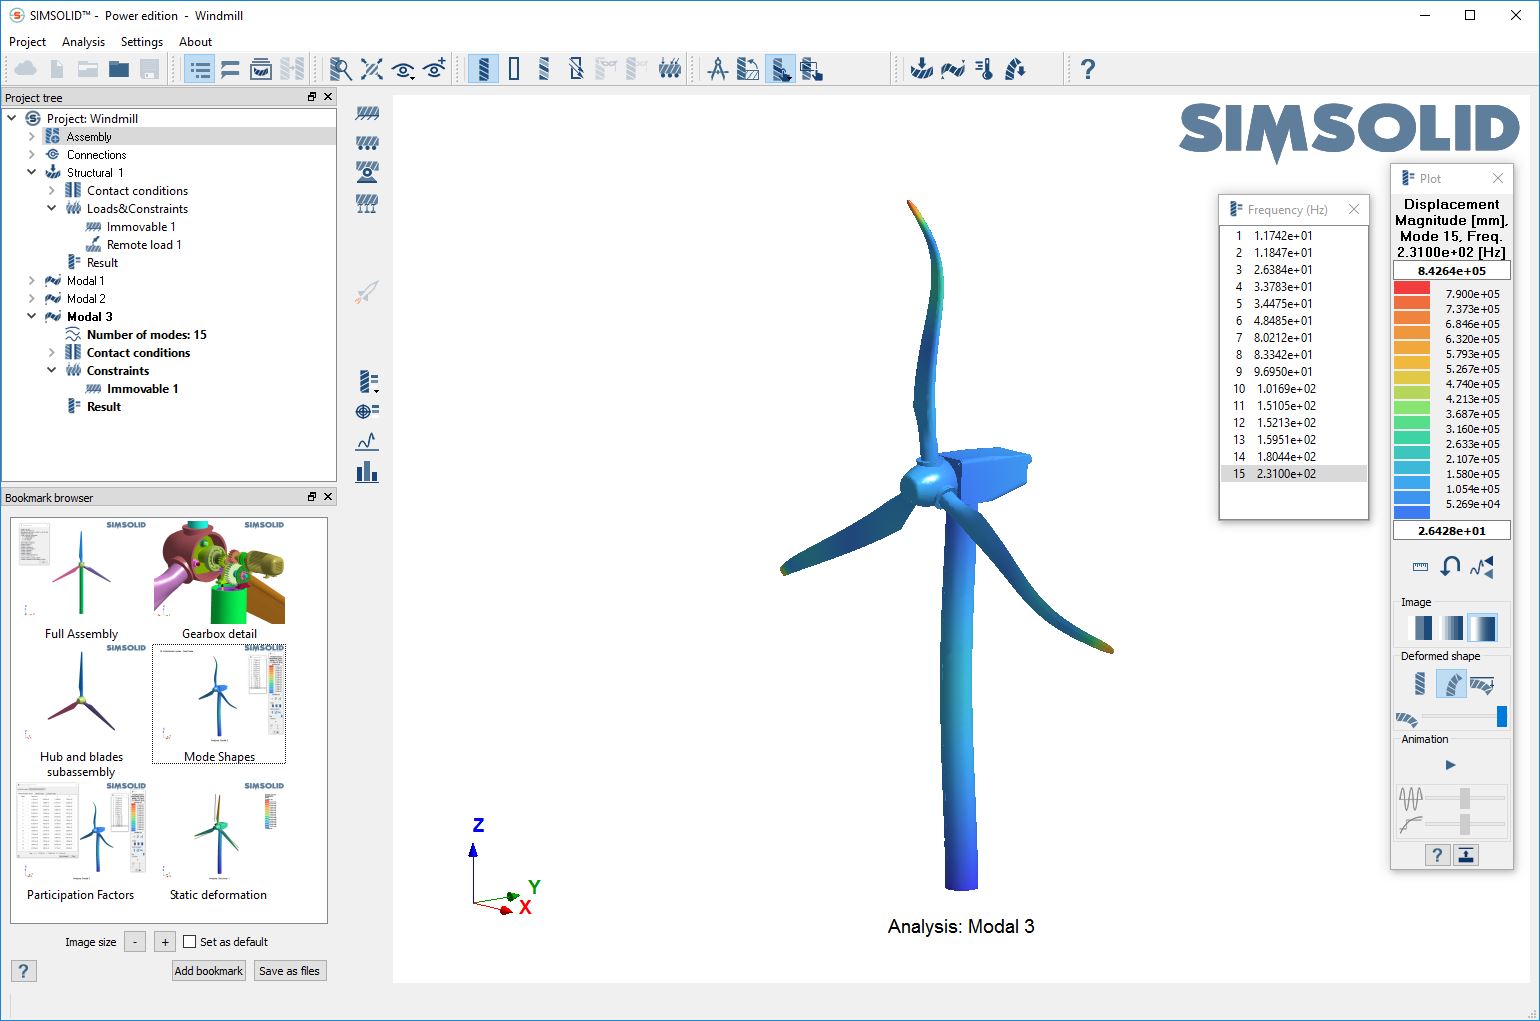Collapse the Constraints node under Modal 3
1540x1021 pixels.
51,371
